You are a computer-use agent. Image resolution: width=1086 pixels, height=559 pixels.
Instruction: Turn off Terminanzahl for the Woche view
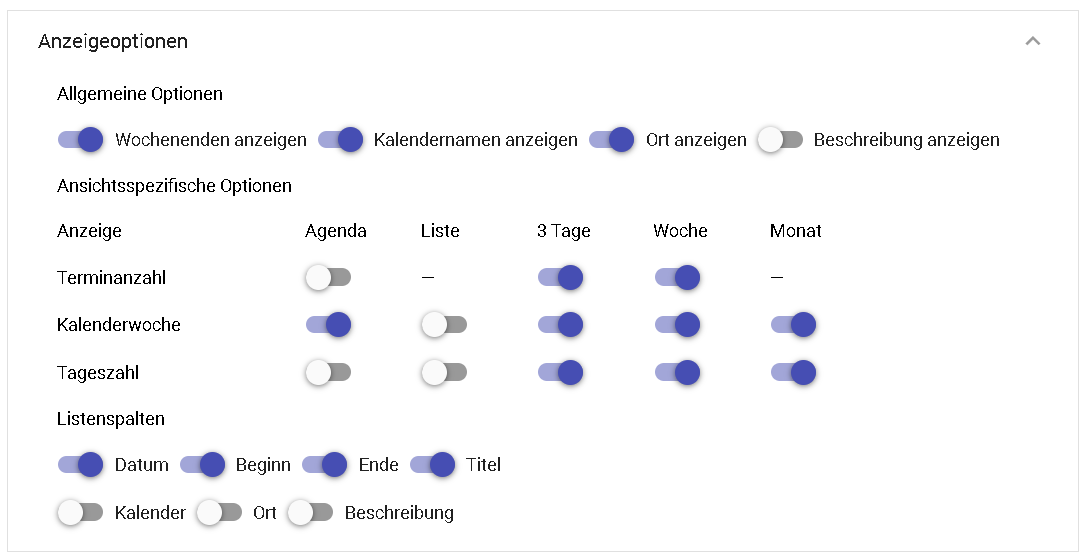677,278
